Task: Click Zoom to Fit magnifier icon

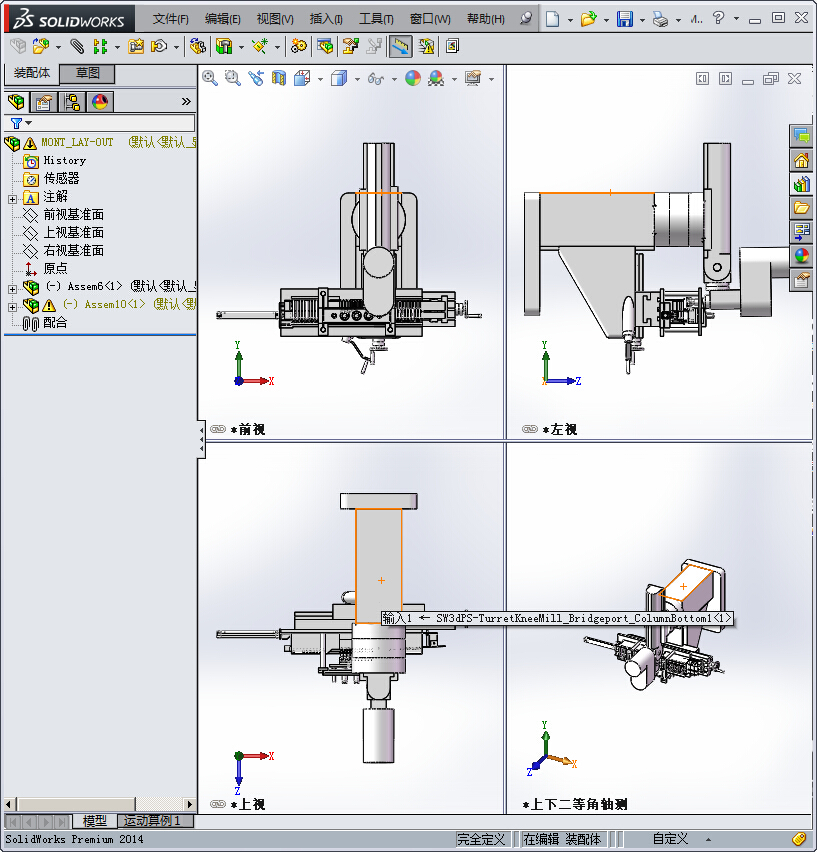Action: (x=210, y=78)
